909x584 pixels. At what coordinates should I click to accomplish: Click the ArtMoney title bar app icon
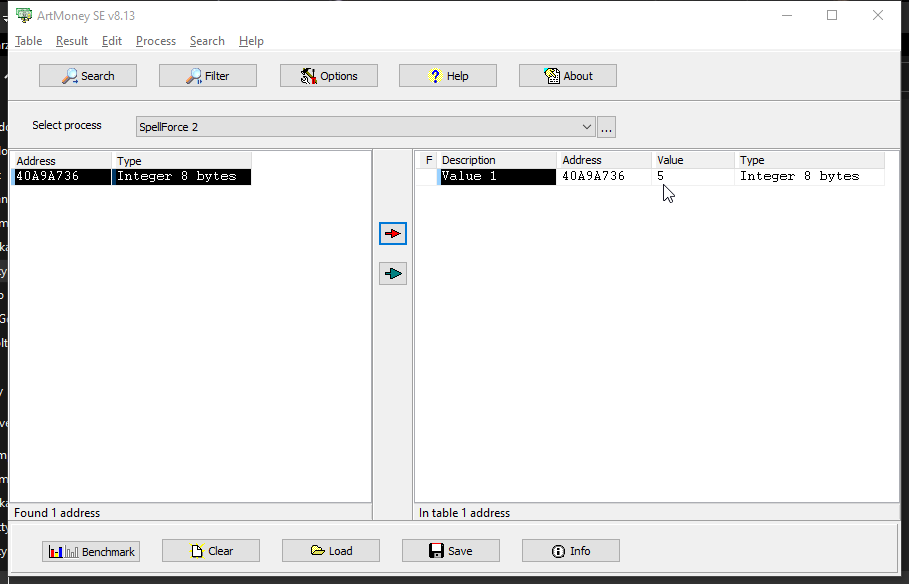click(24, 15)
